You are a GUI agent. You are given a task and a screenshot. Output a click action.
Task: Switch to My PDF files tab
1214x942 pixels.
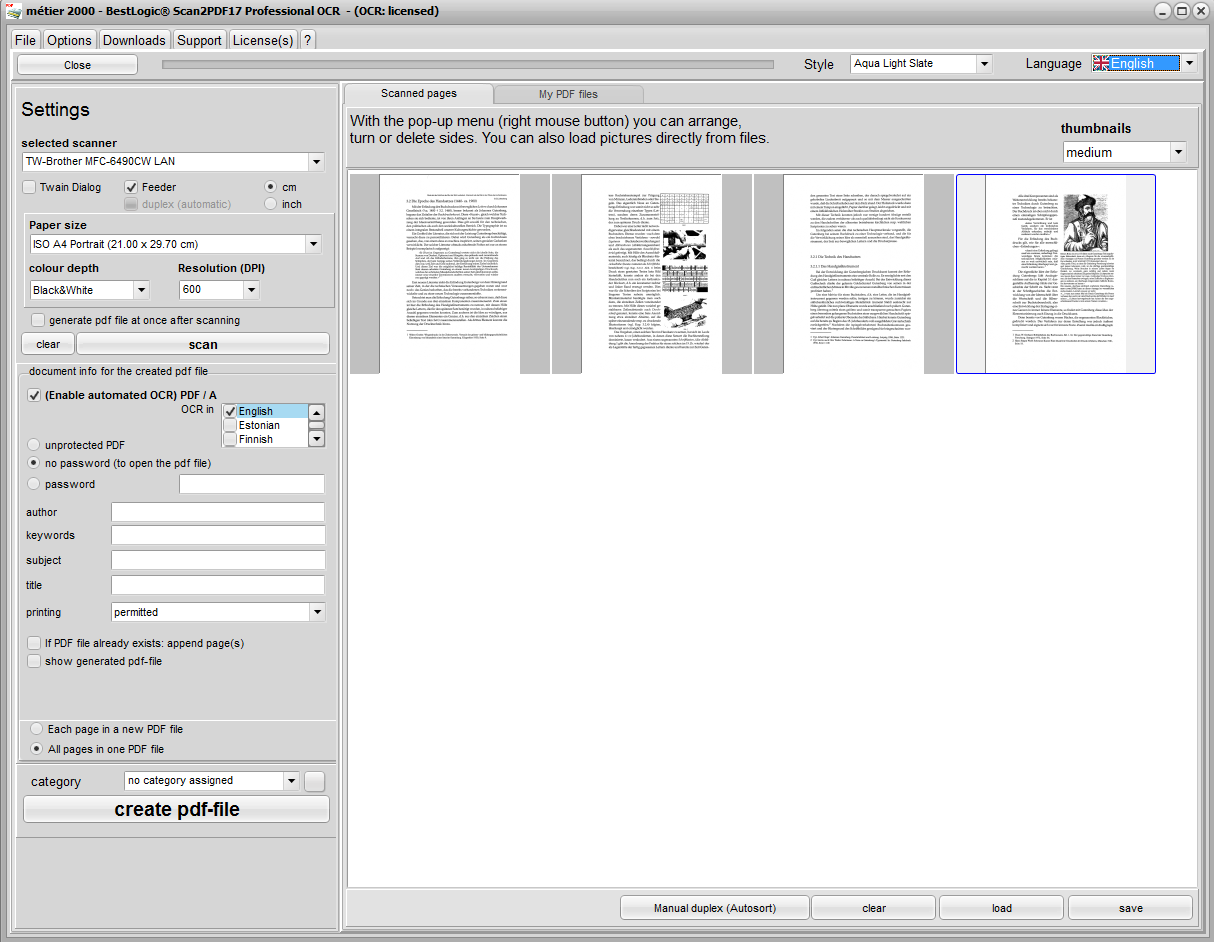568,94
